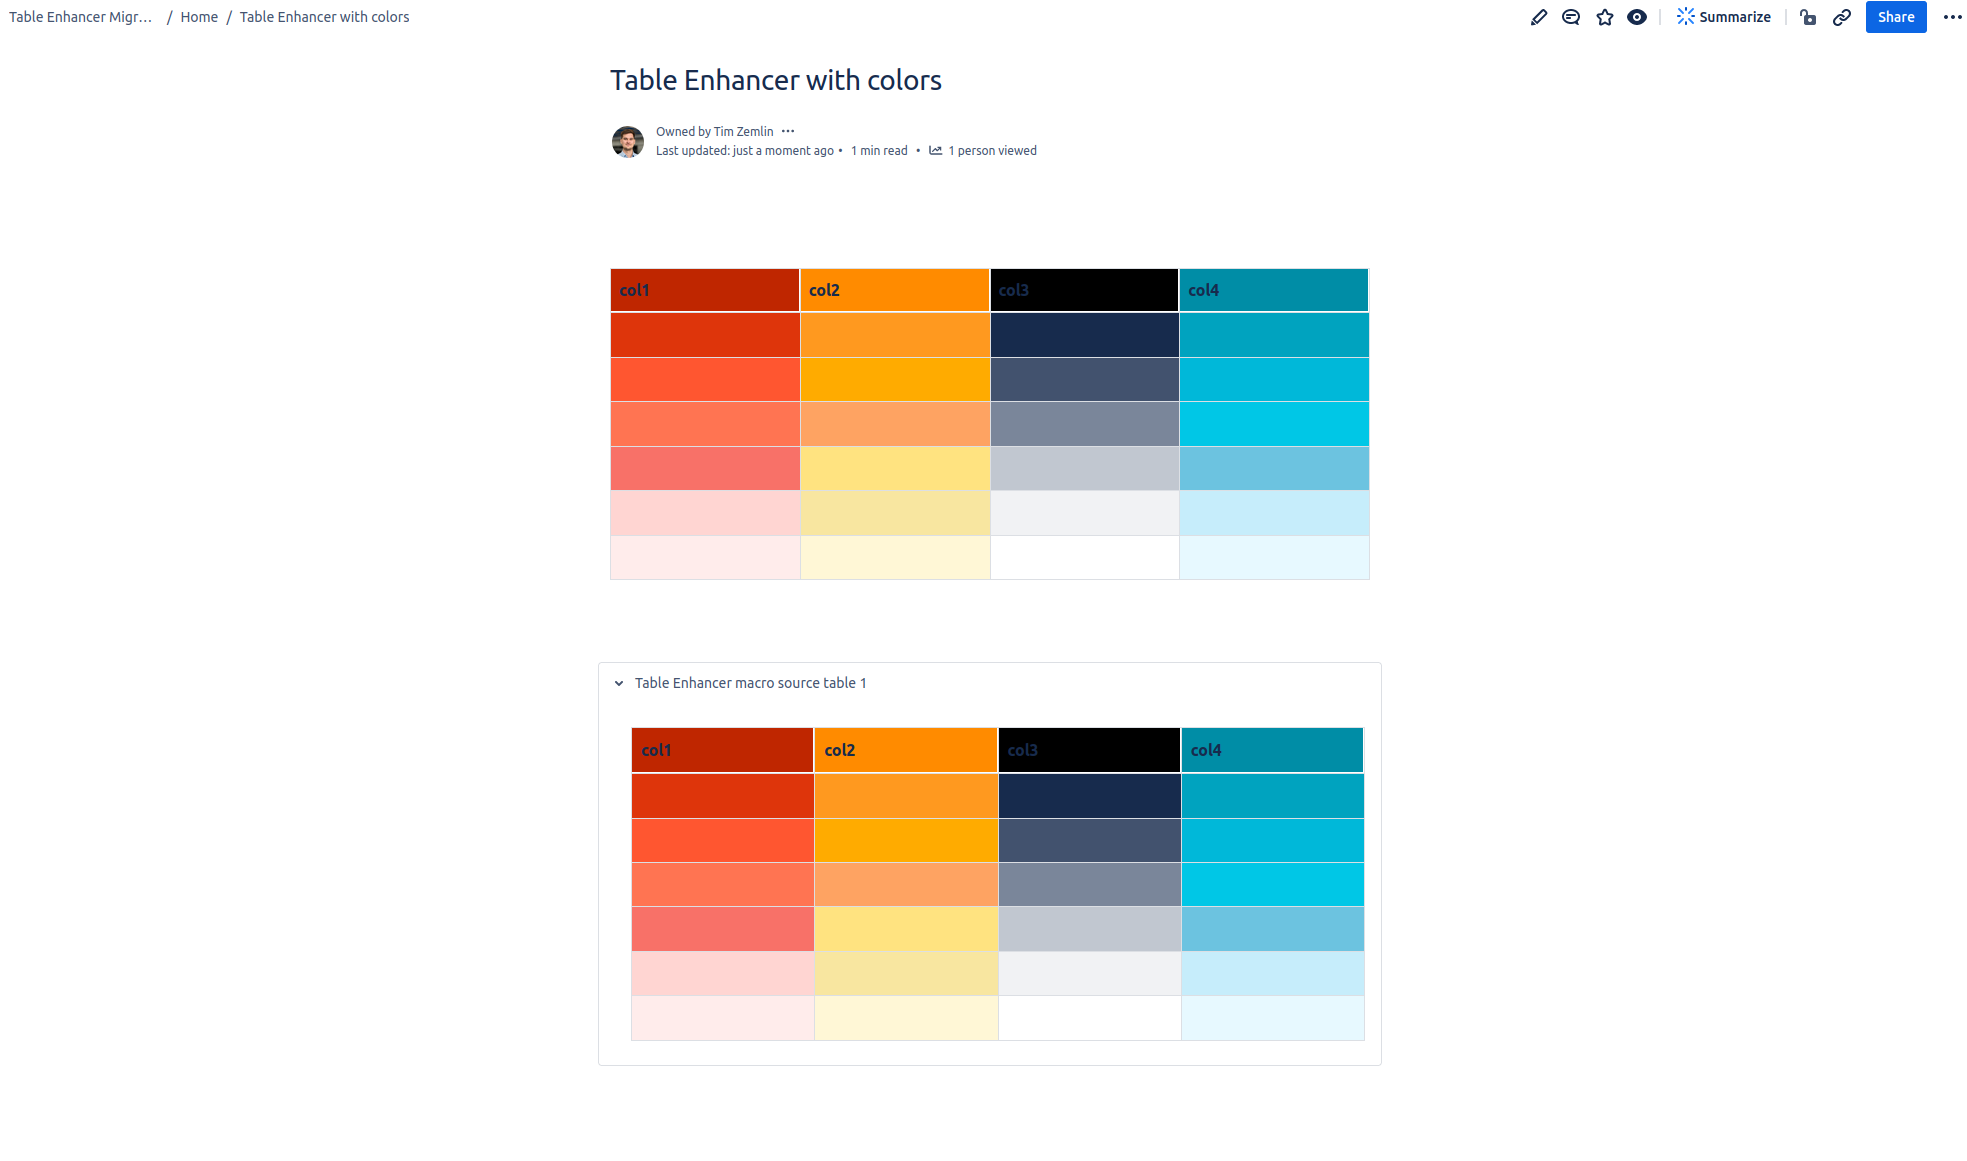Copy the page link using the chain icon
The image size is (1967, 1161).
click(x=1843, y=18)
